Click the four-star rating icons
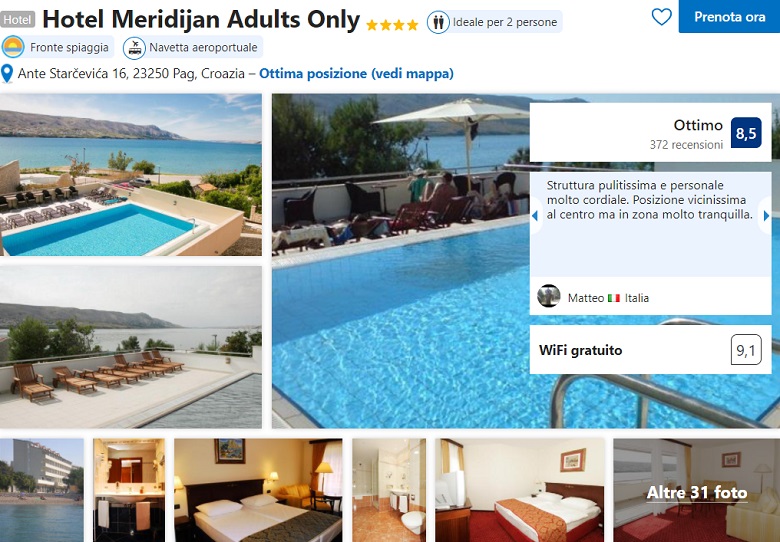Viewport: 780px width, 542px height. tap(392, 25)
